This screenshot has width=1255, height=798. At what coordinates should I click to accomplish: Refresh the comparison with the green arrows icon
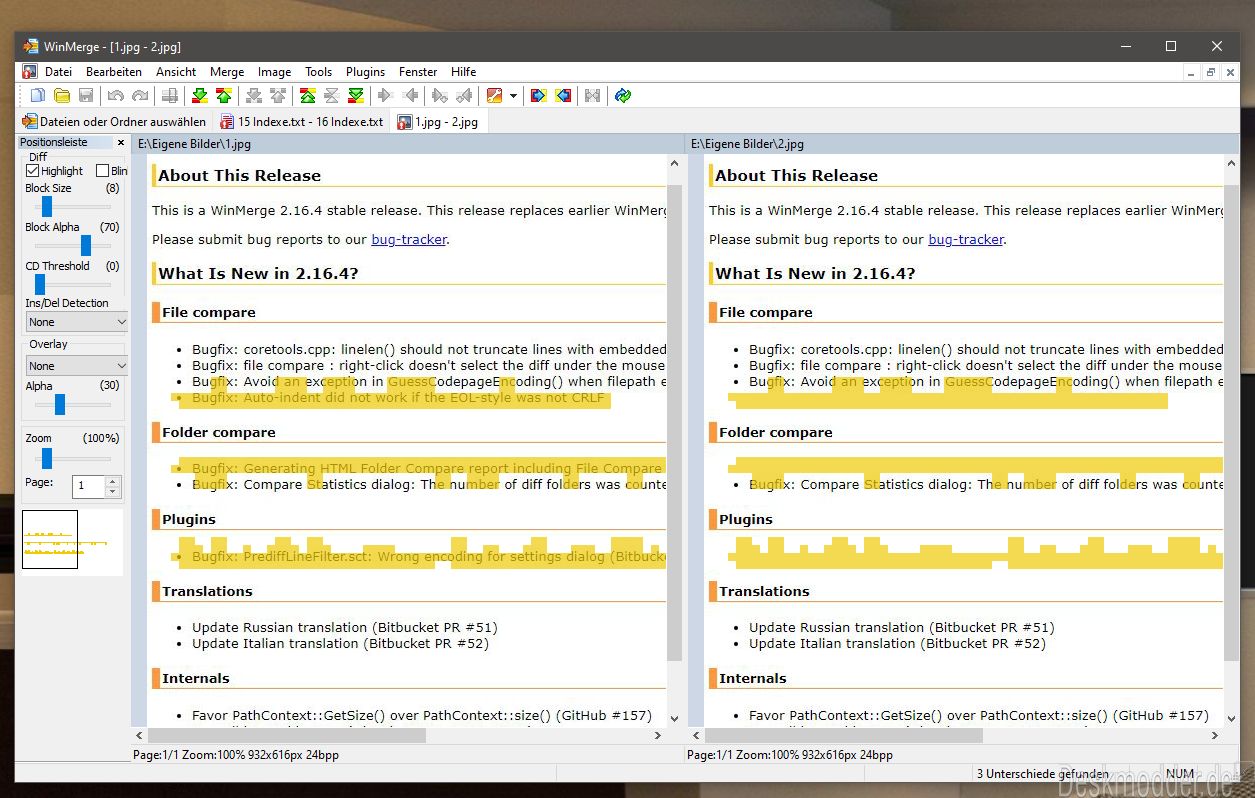coord(623,96)
